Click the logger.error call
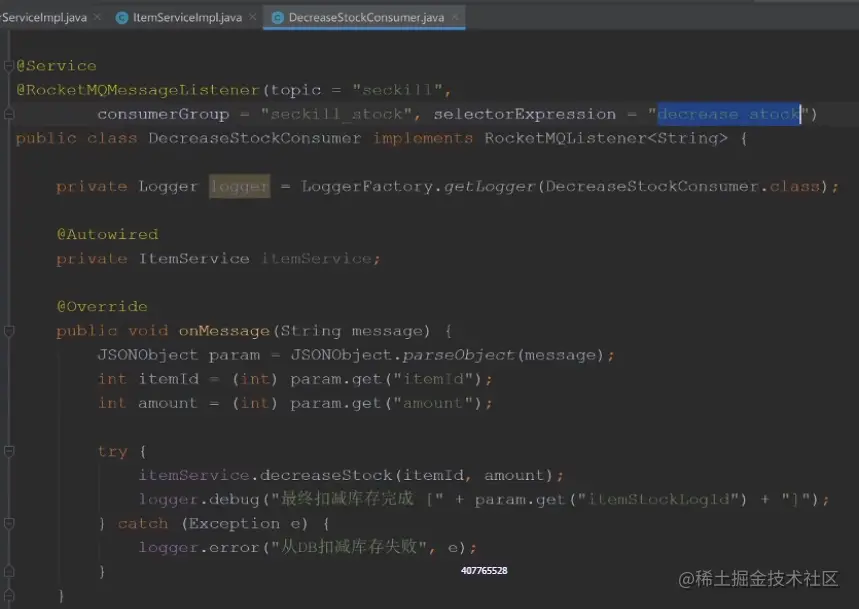 pyautogui.click(x=199, y=548)
